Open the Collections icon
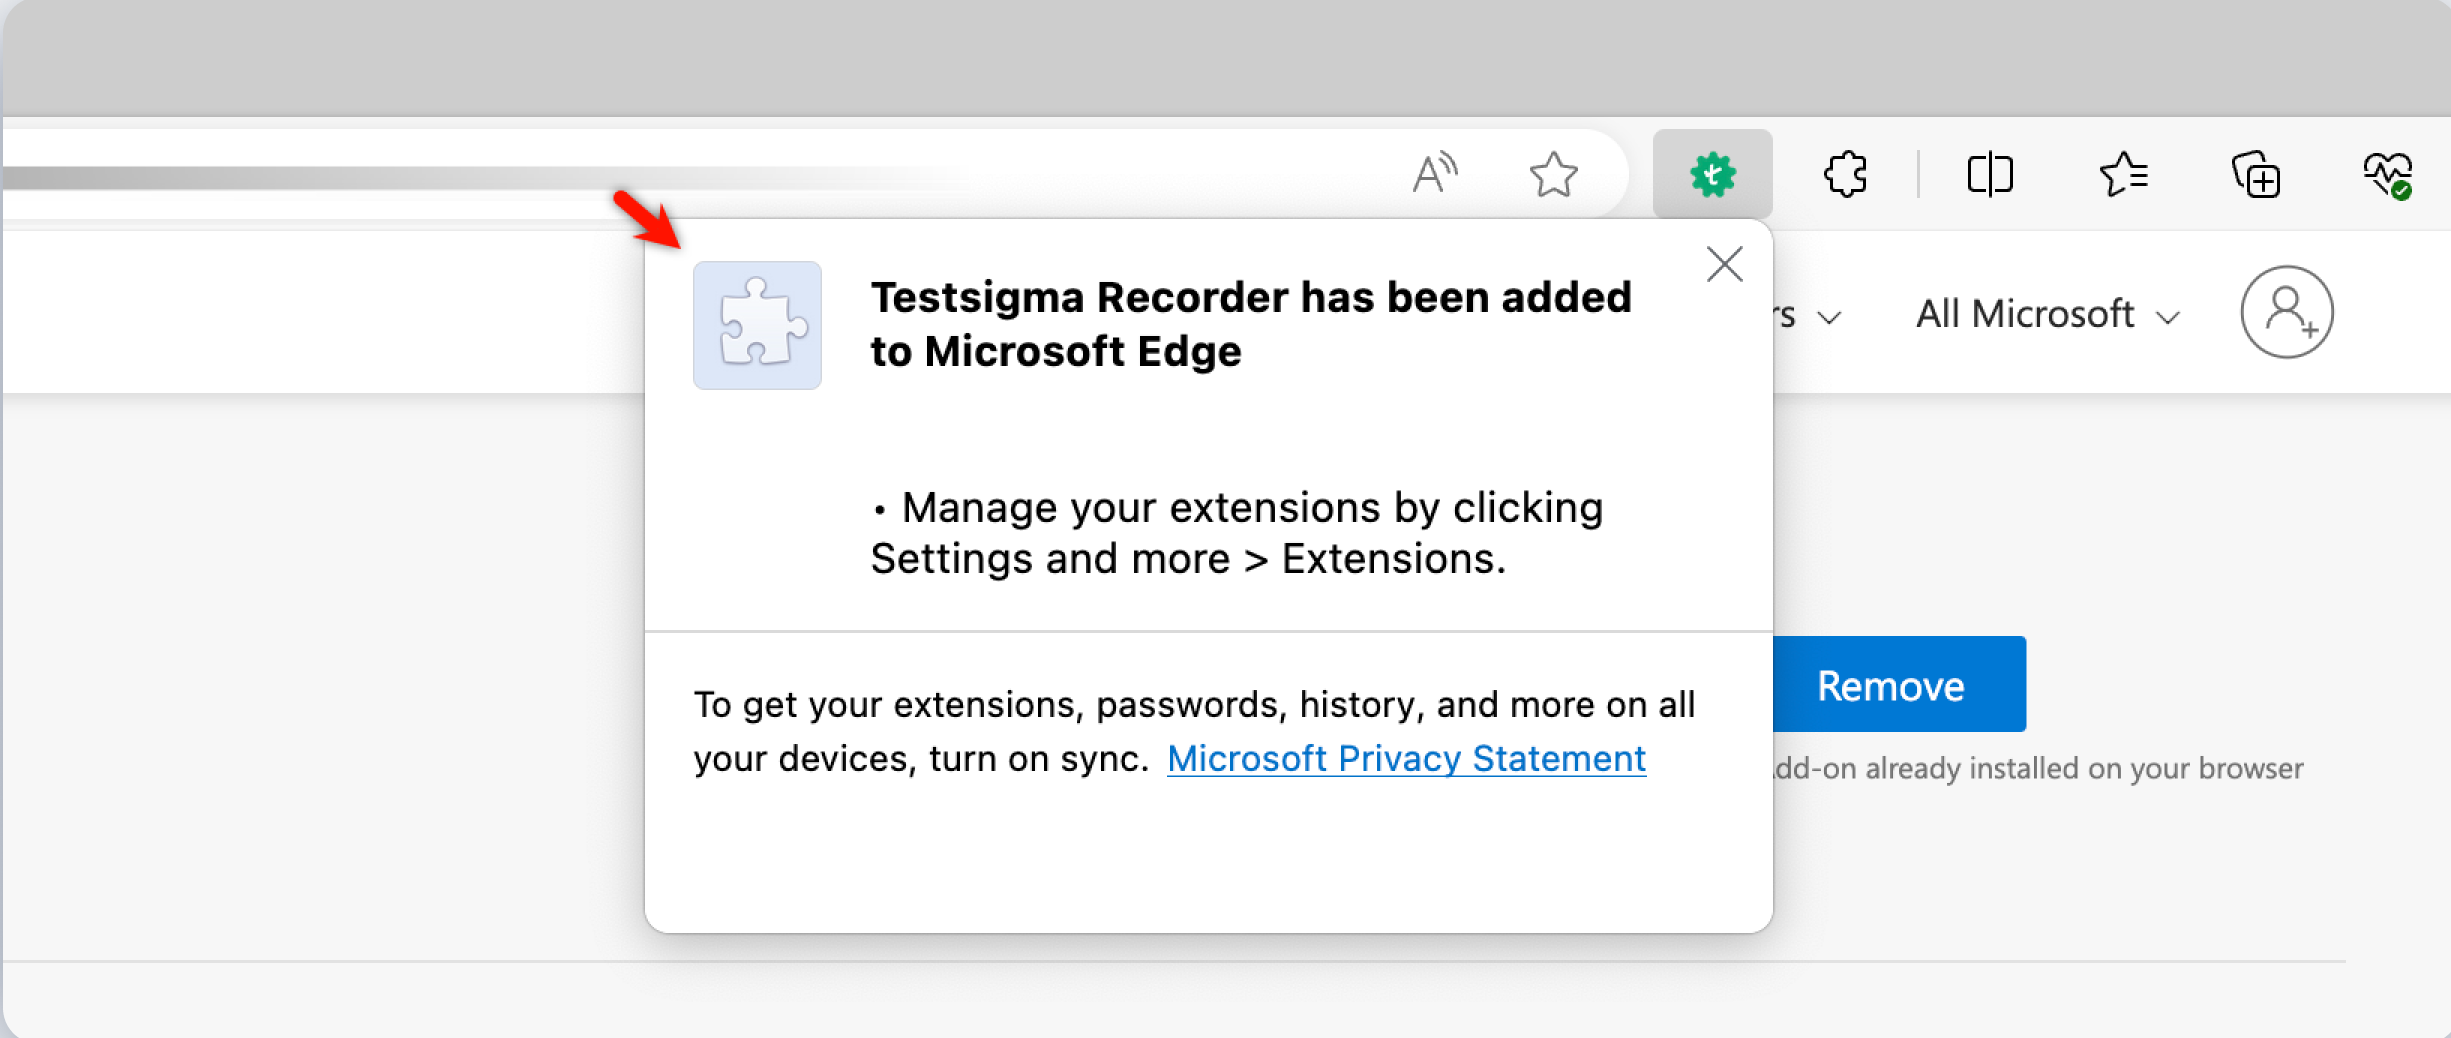Screen dimensions: 2451x1038 (x=2256, y=174)
